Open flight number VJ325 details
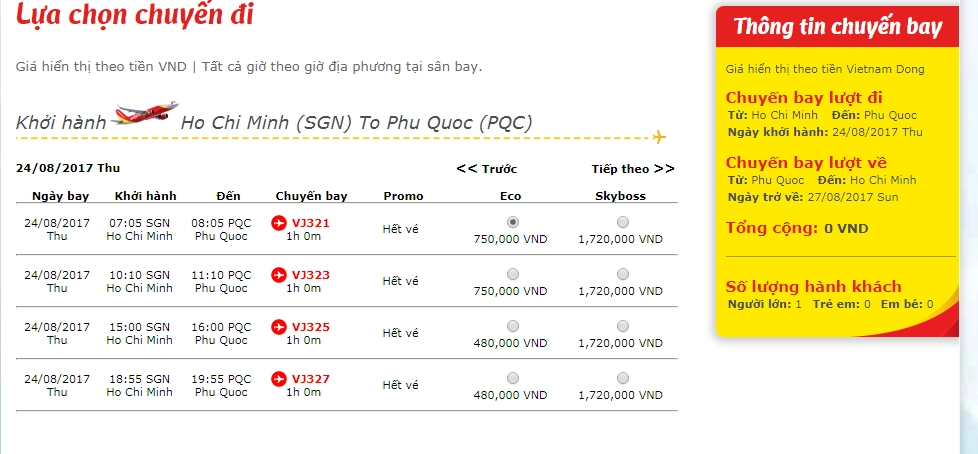Viewport: 978px width, 454px height. click(x=311, y=327)
